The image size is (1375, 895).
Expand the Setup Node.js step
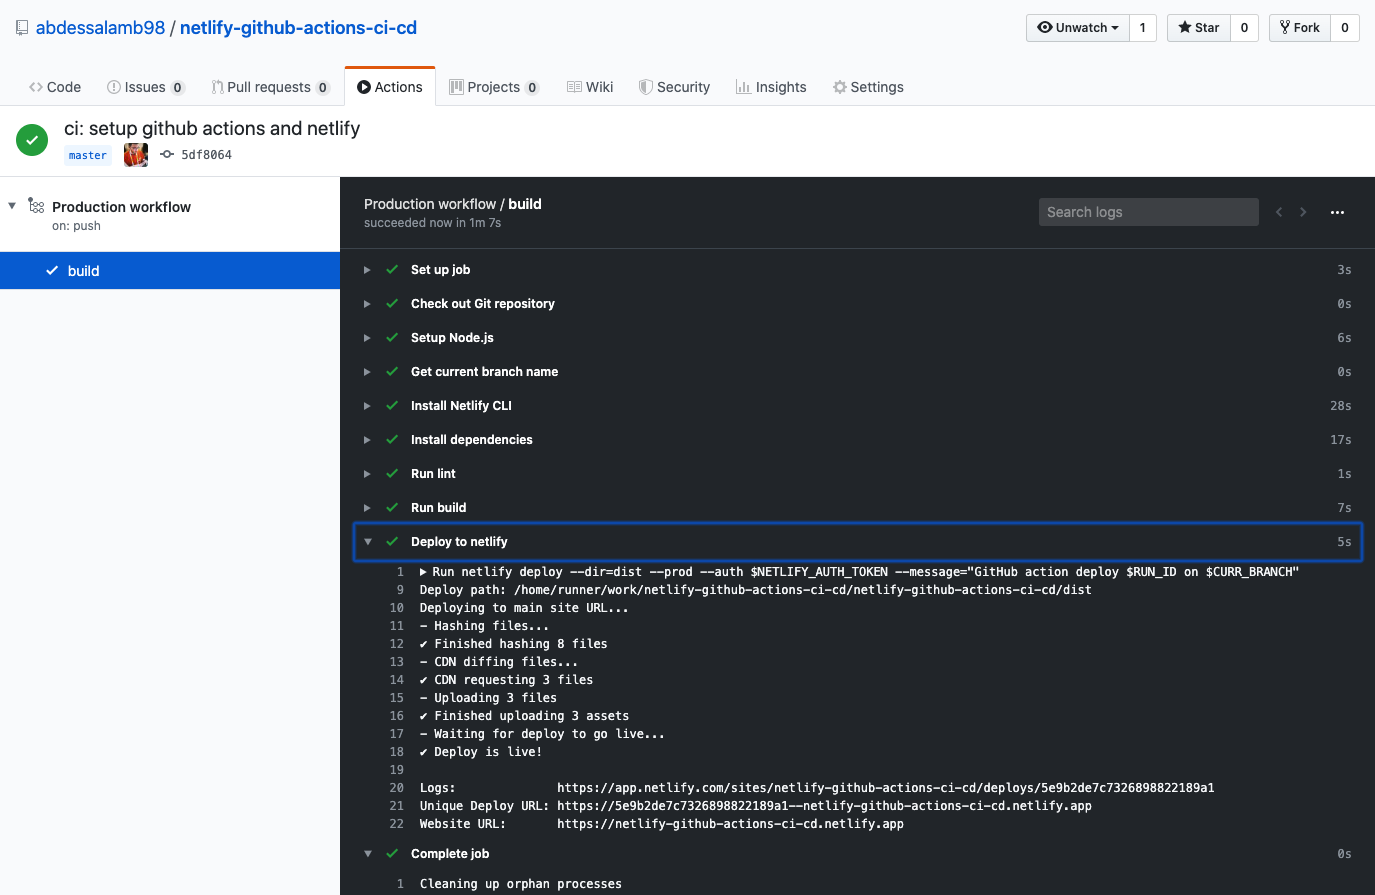(x=367, y=338)
